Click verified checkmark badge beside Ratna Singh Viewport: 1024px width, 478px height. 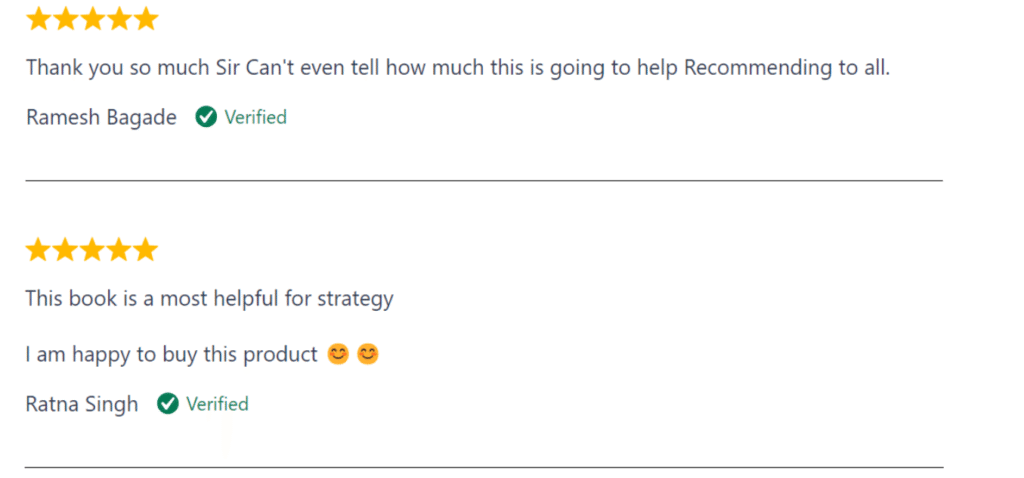tap(168, 404)
